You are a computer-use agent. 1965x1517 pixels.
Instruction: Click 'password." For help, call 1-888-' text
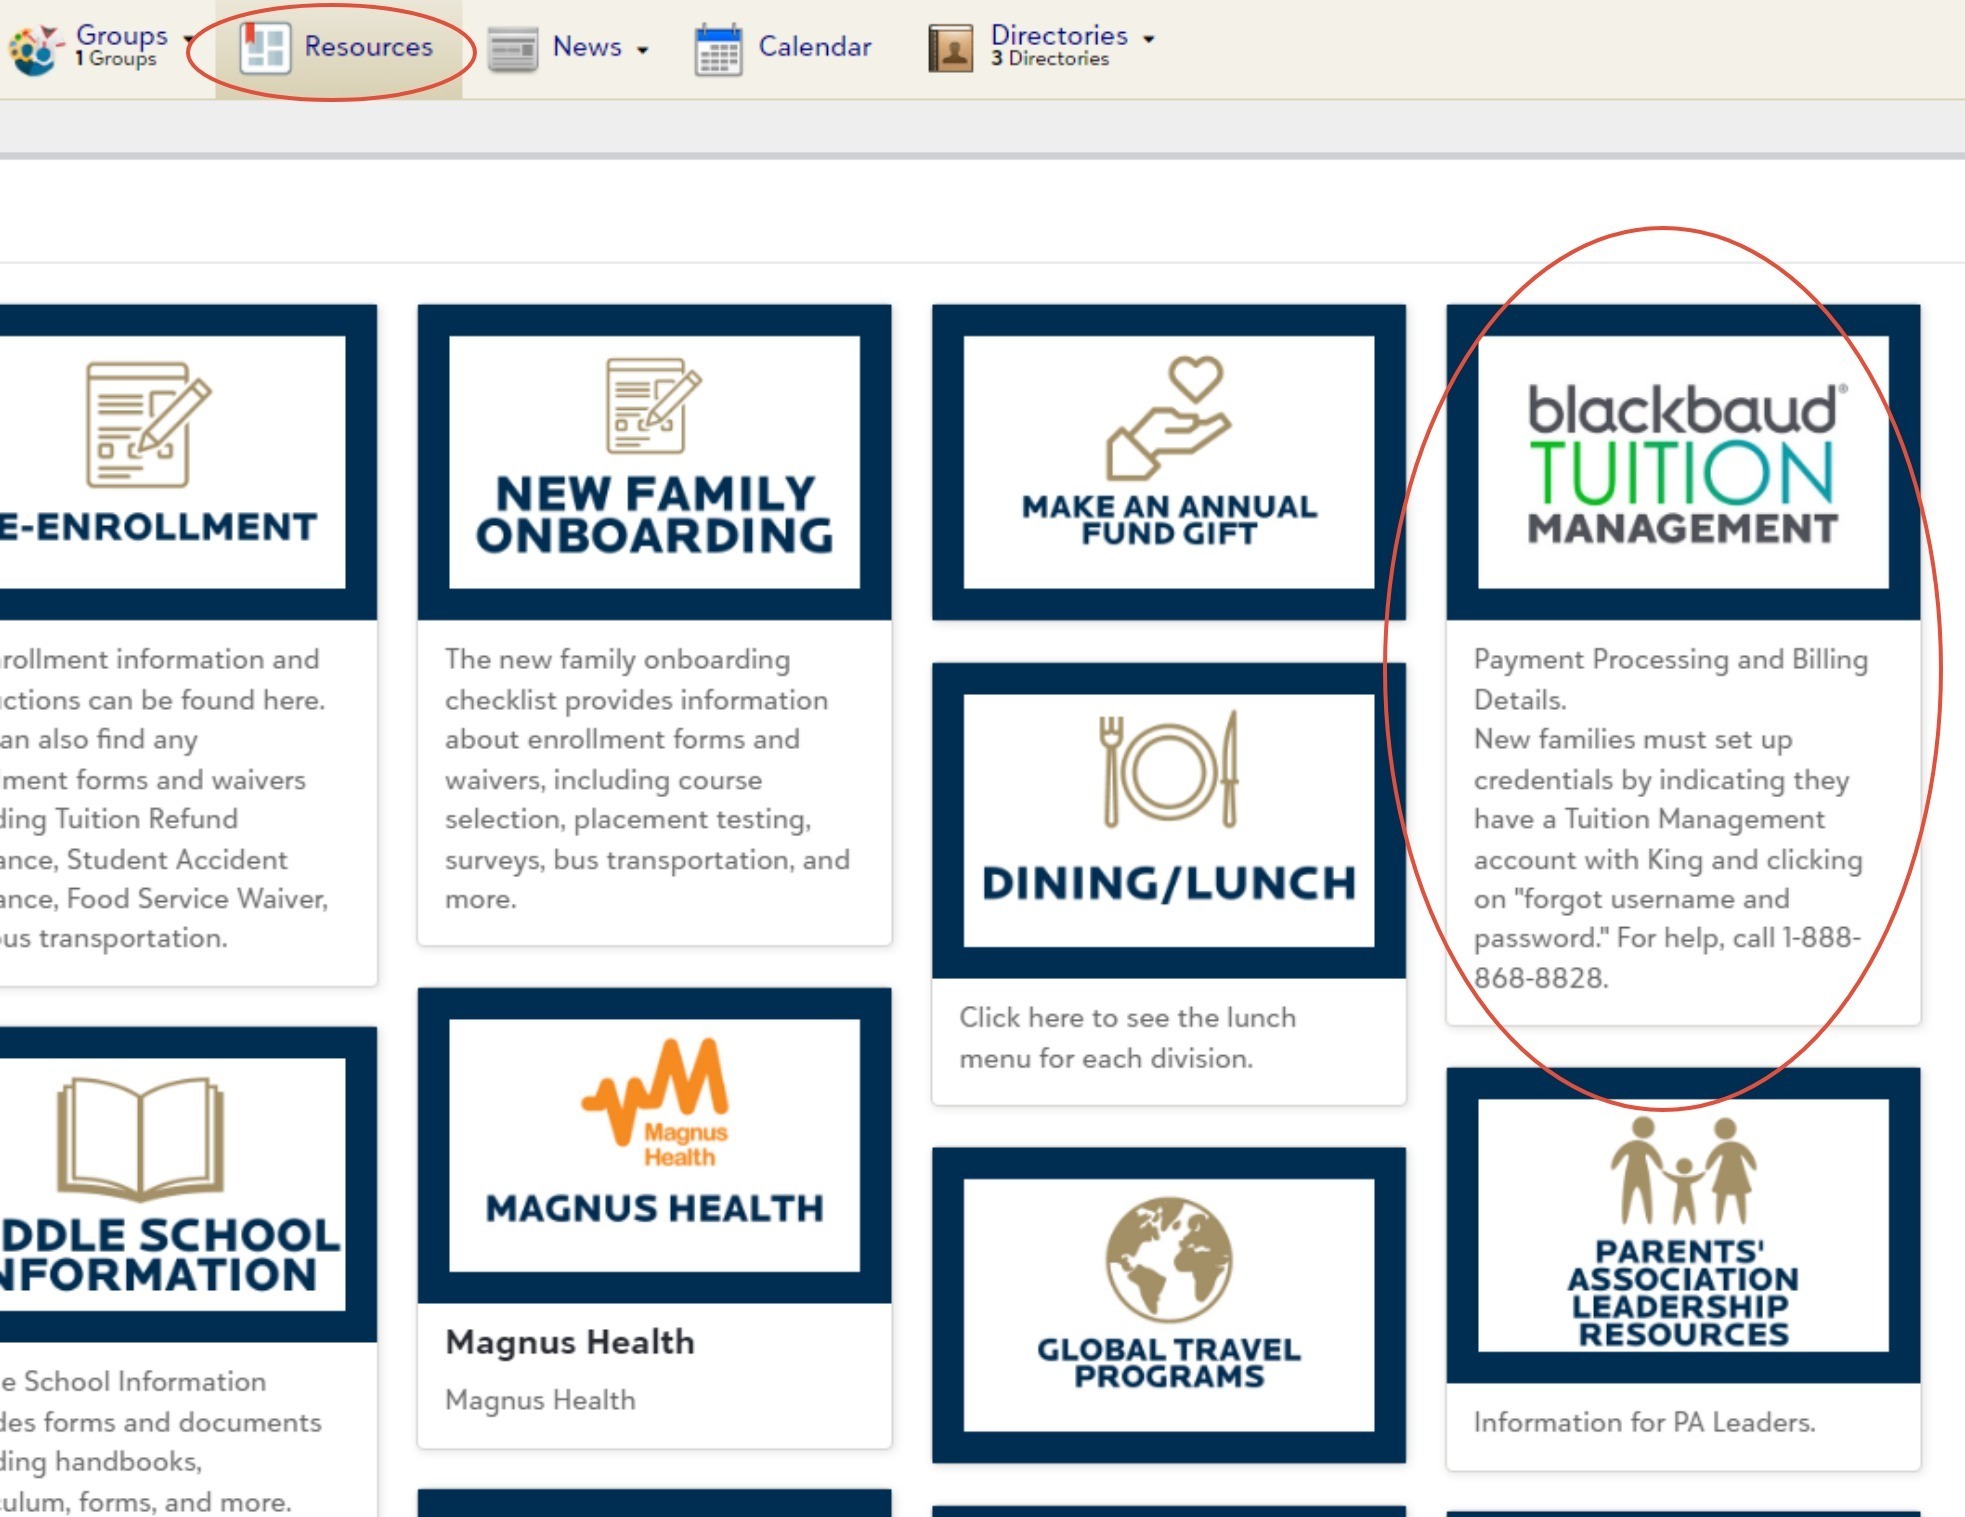1668,938
